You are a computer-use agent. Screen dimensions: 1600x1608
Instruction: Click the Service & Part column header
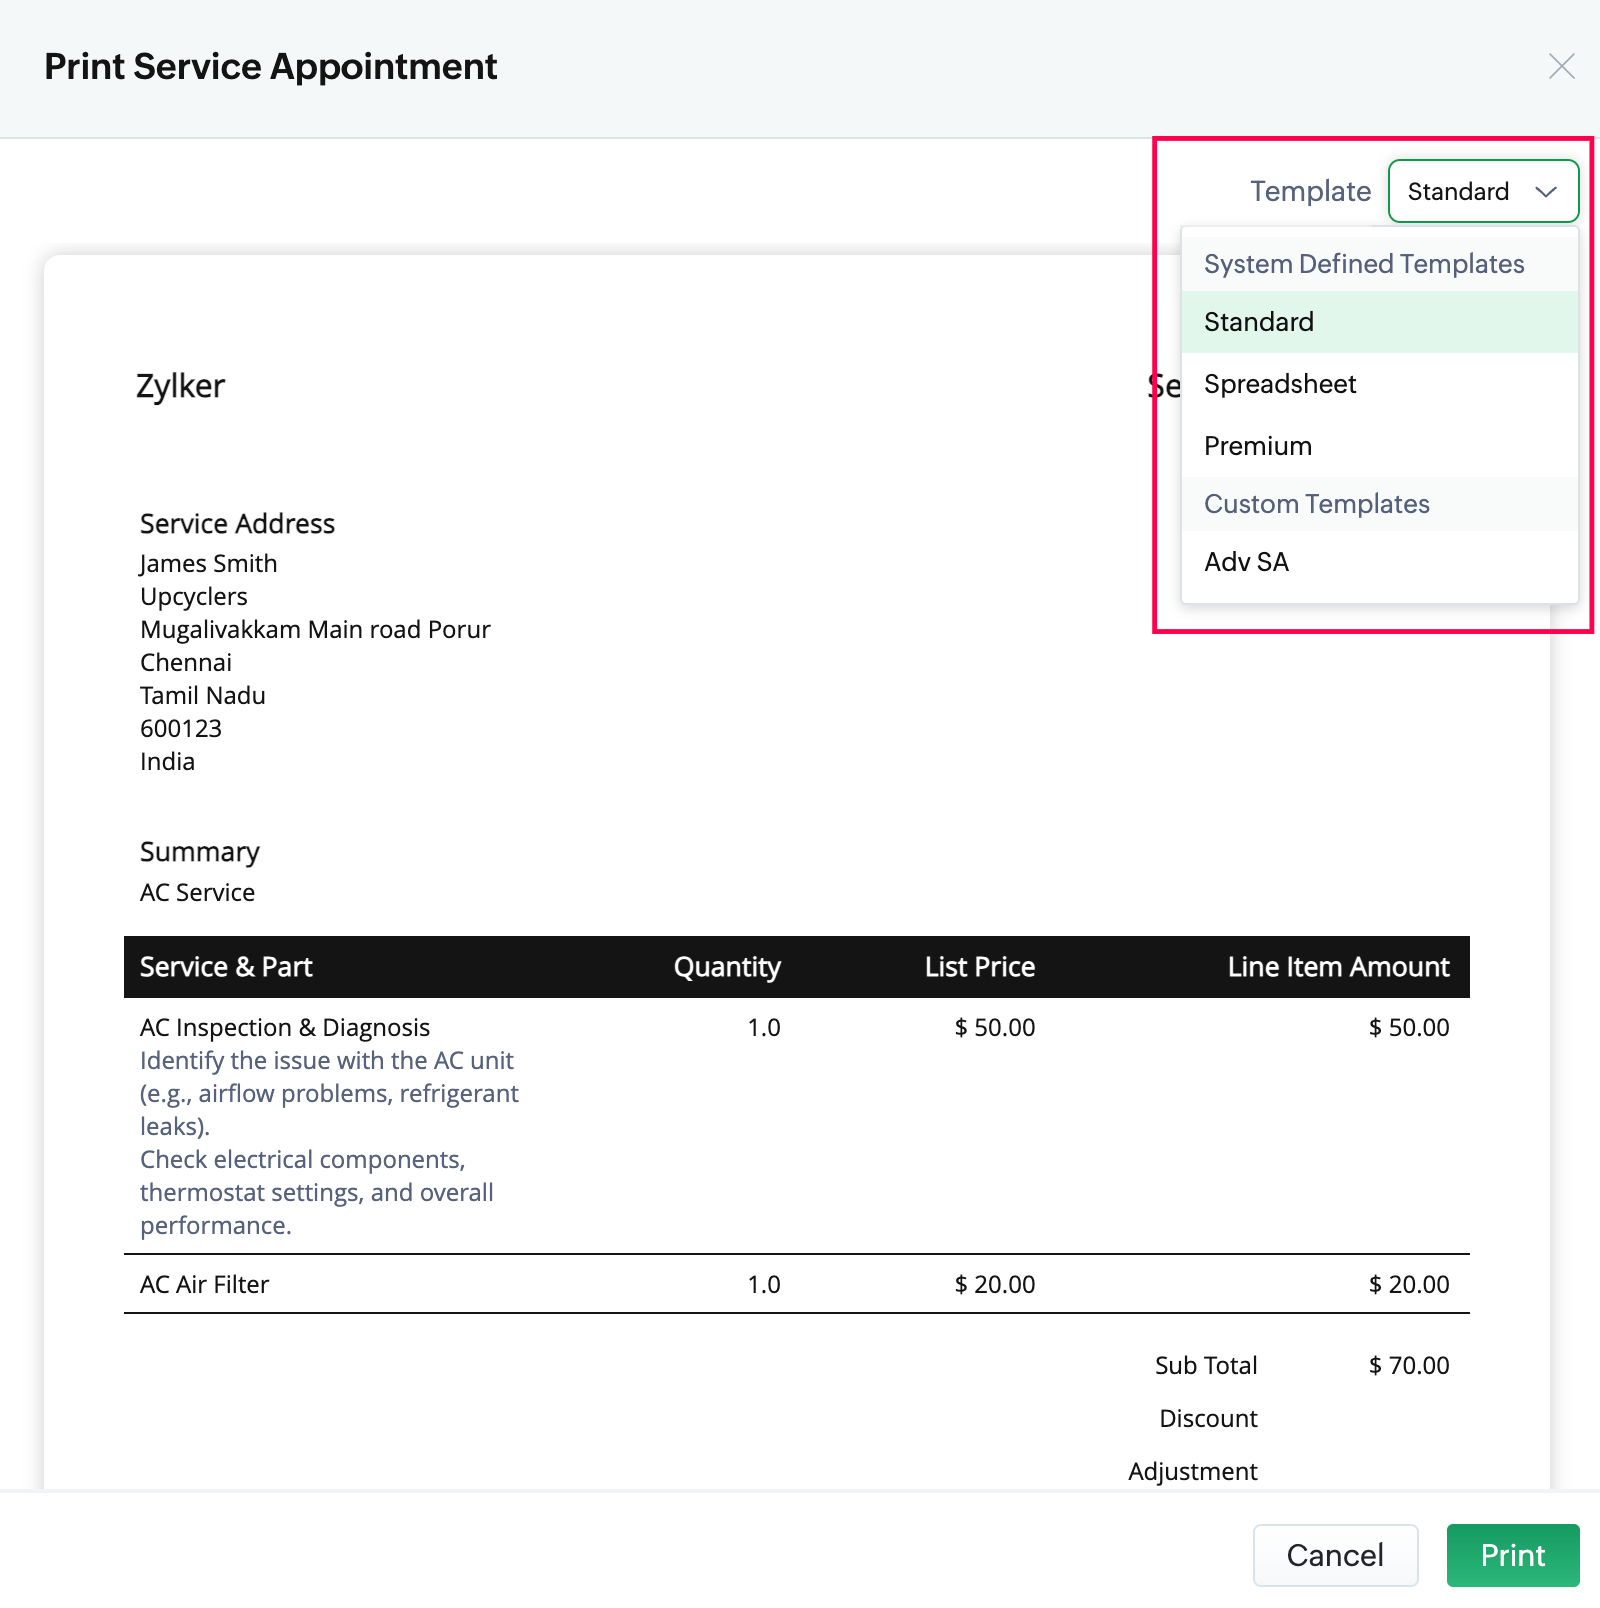226,967
